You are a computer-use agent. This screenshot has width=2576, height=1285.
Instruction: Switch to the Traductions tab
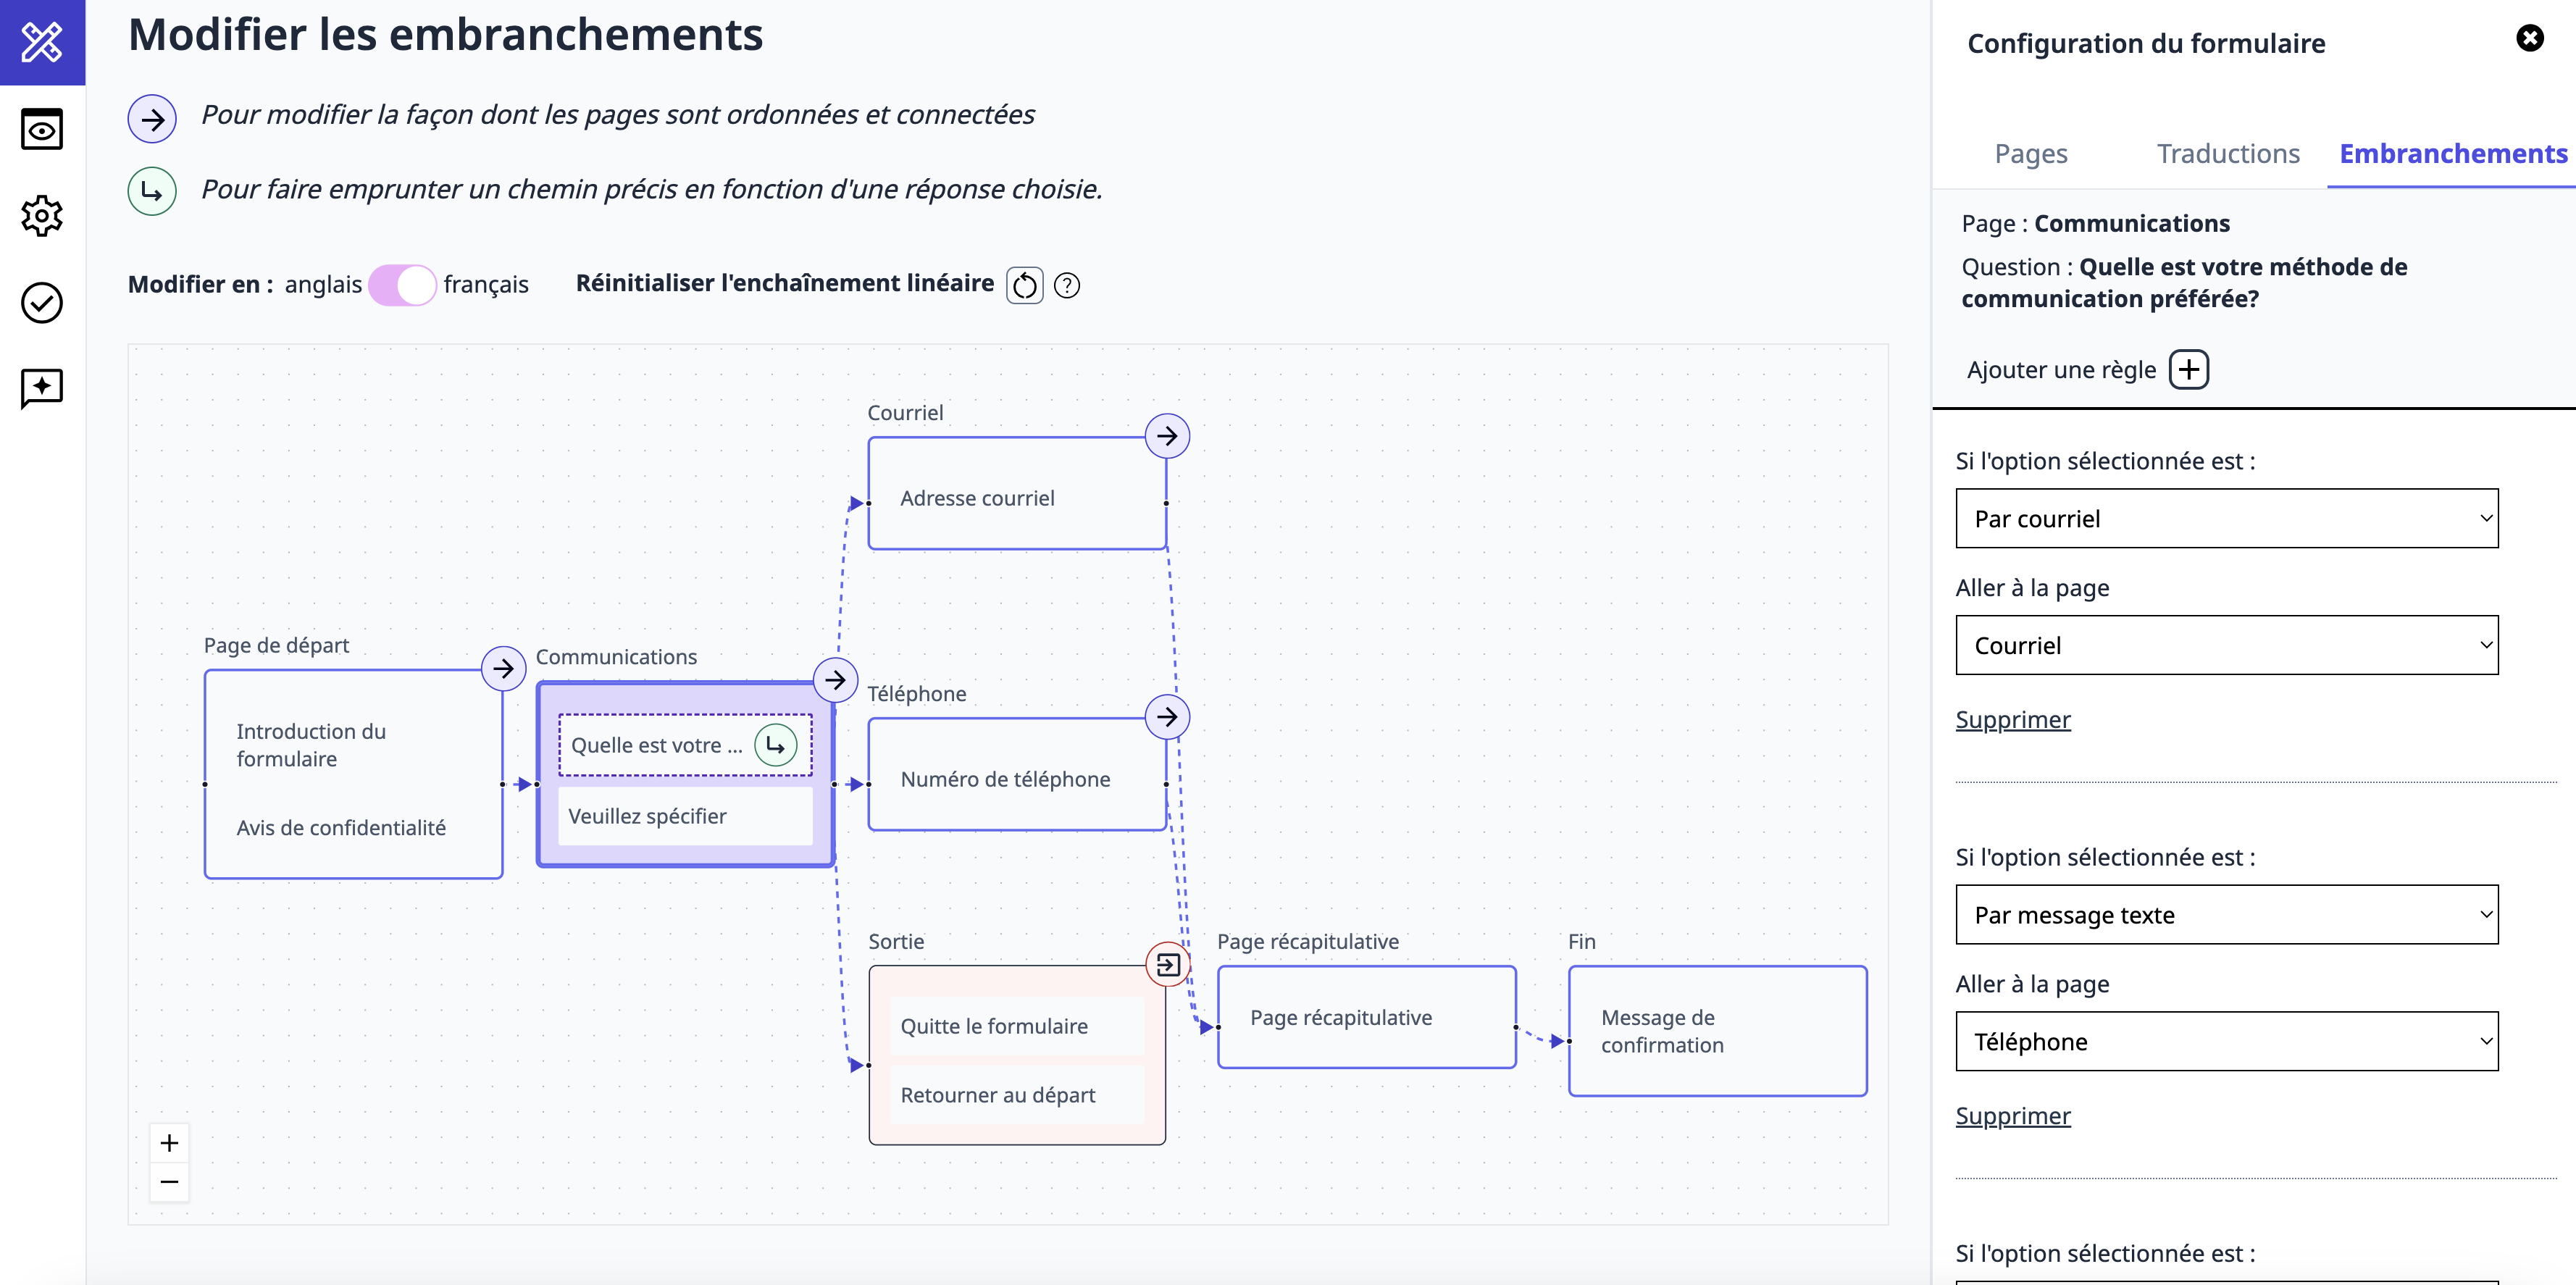2228,153
